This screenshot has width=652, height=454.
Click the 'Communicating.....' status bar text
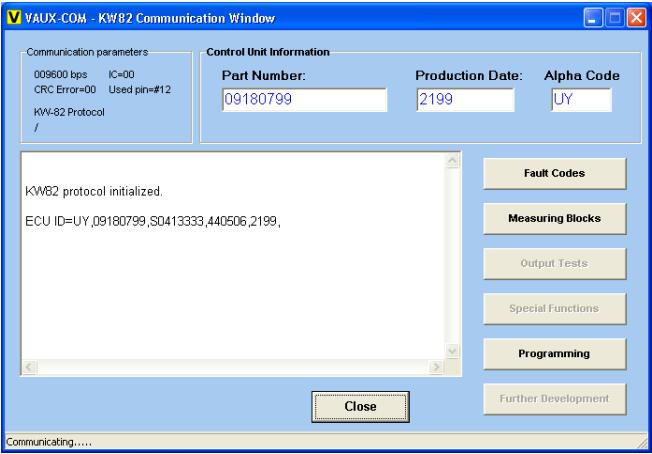[x=49, y=442]
